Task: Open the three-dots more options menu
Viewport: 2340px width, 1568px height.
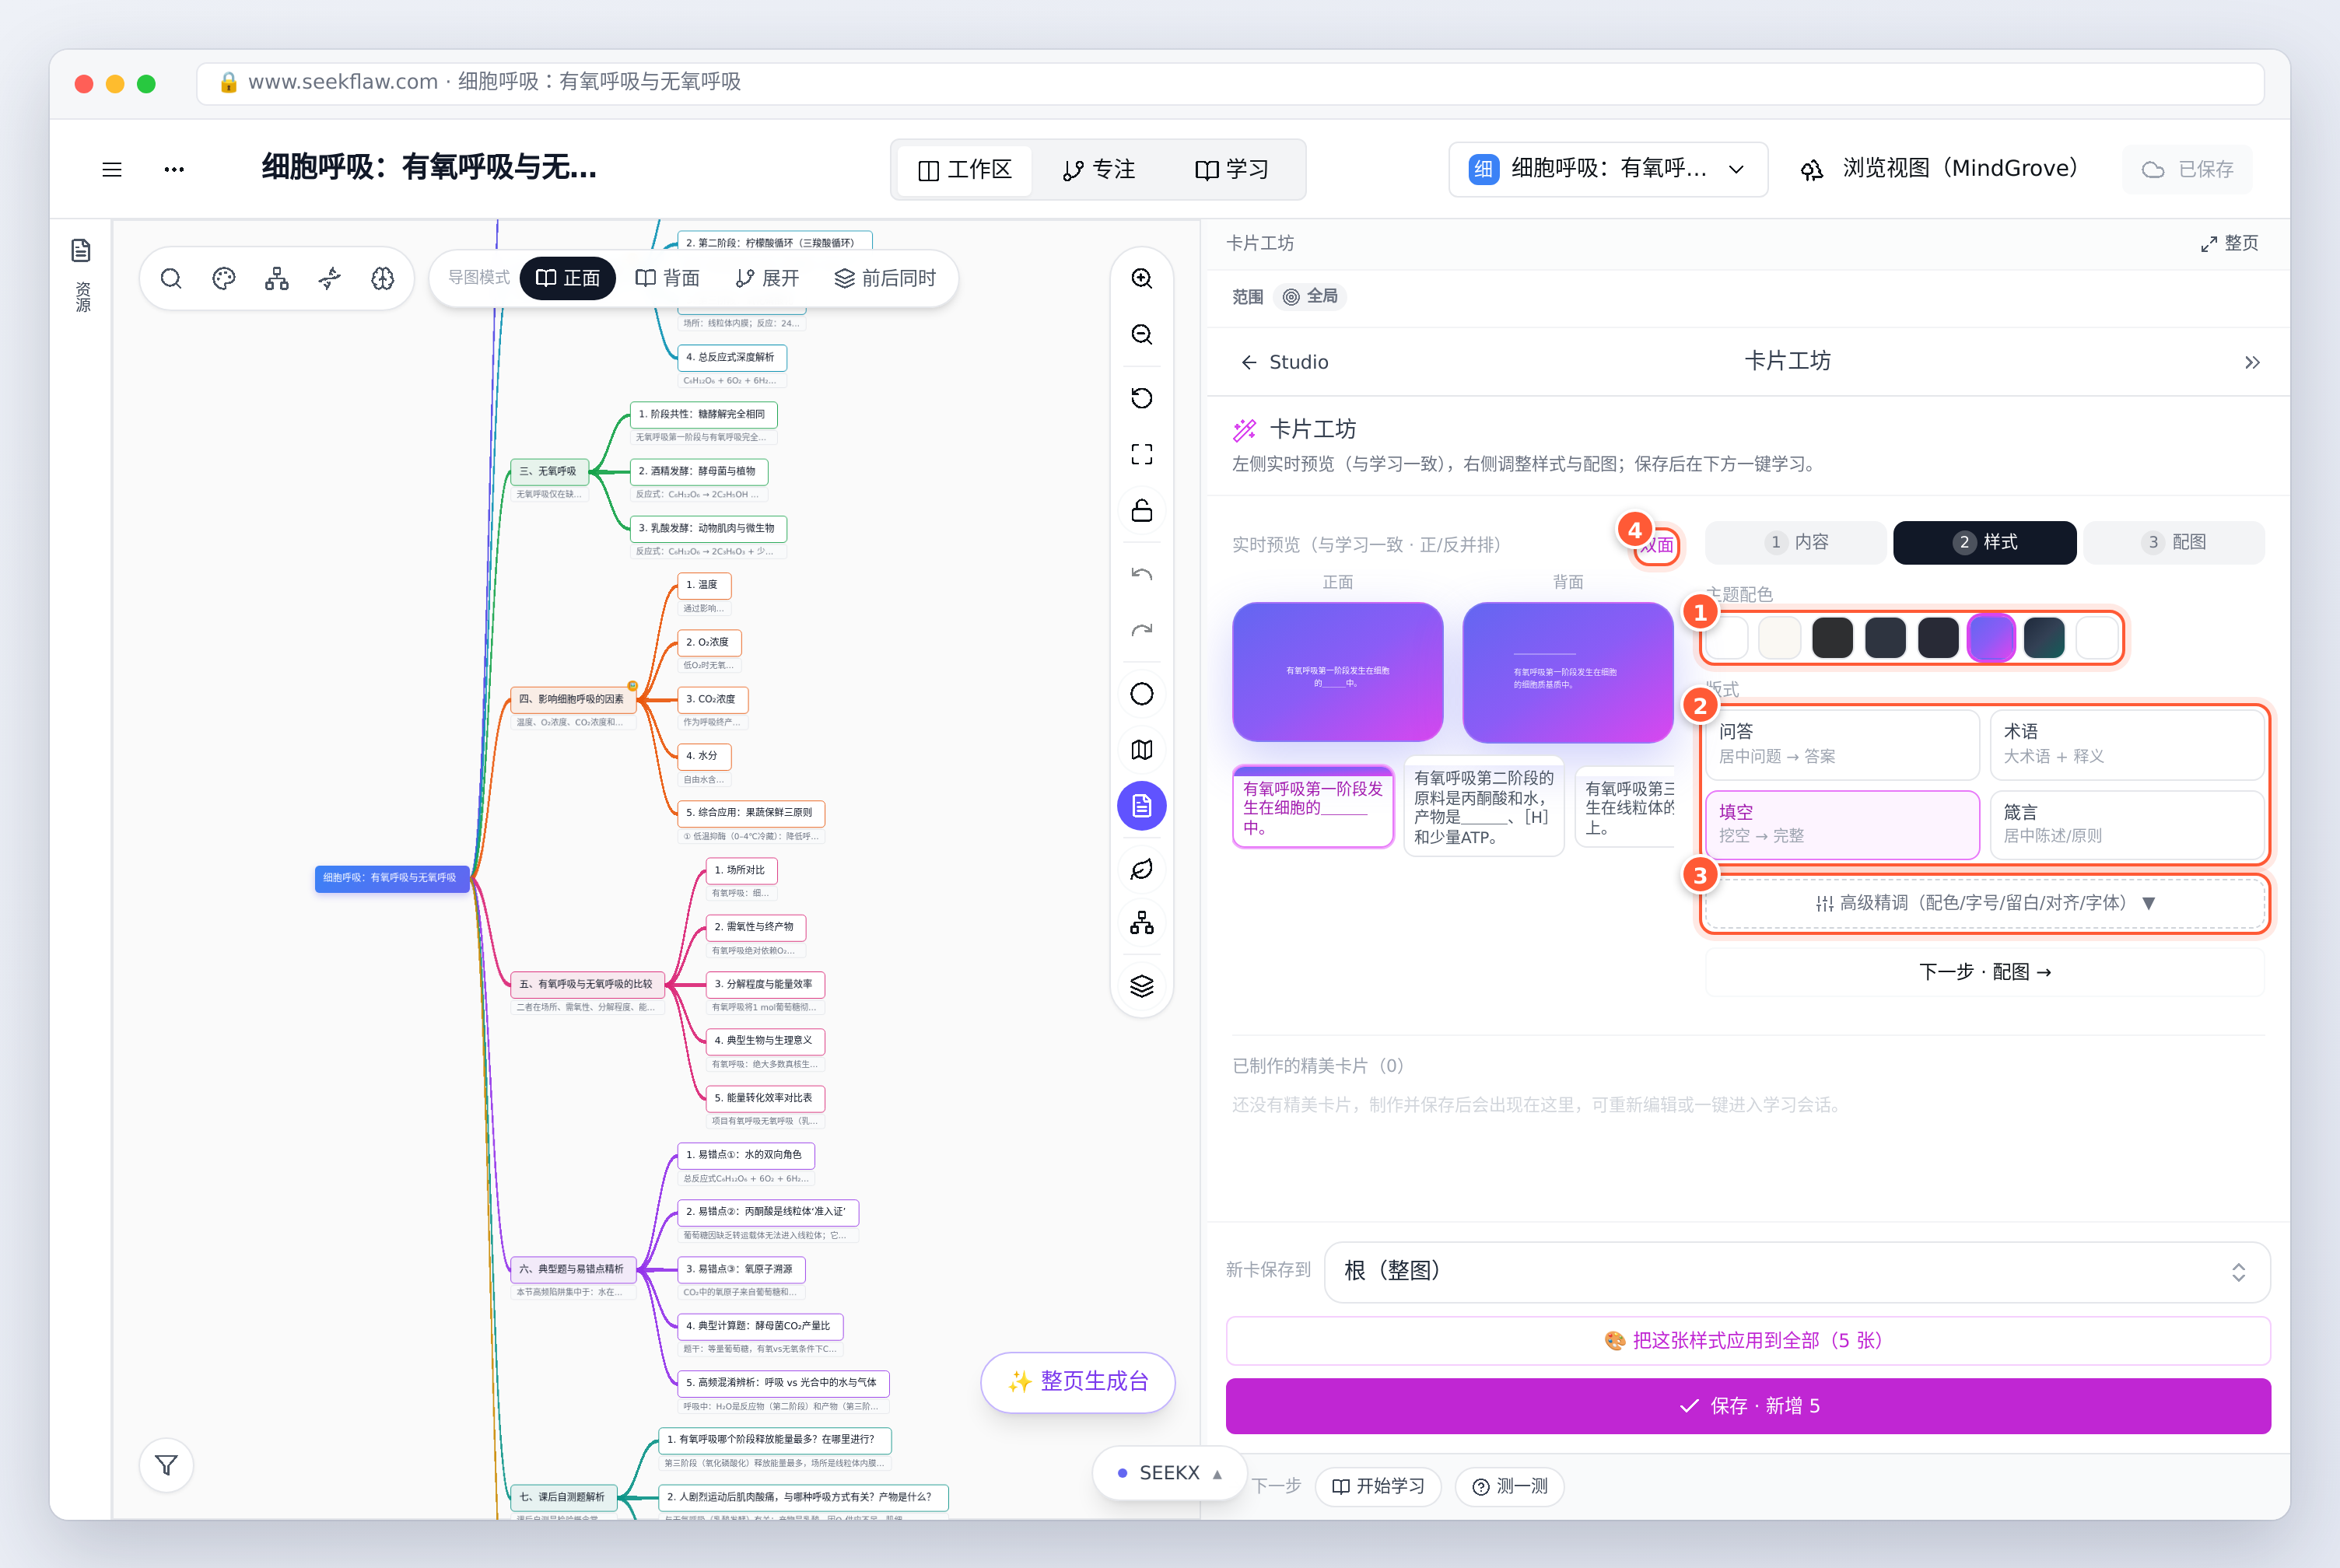Action: click(x=174, y=169)
